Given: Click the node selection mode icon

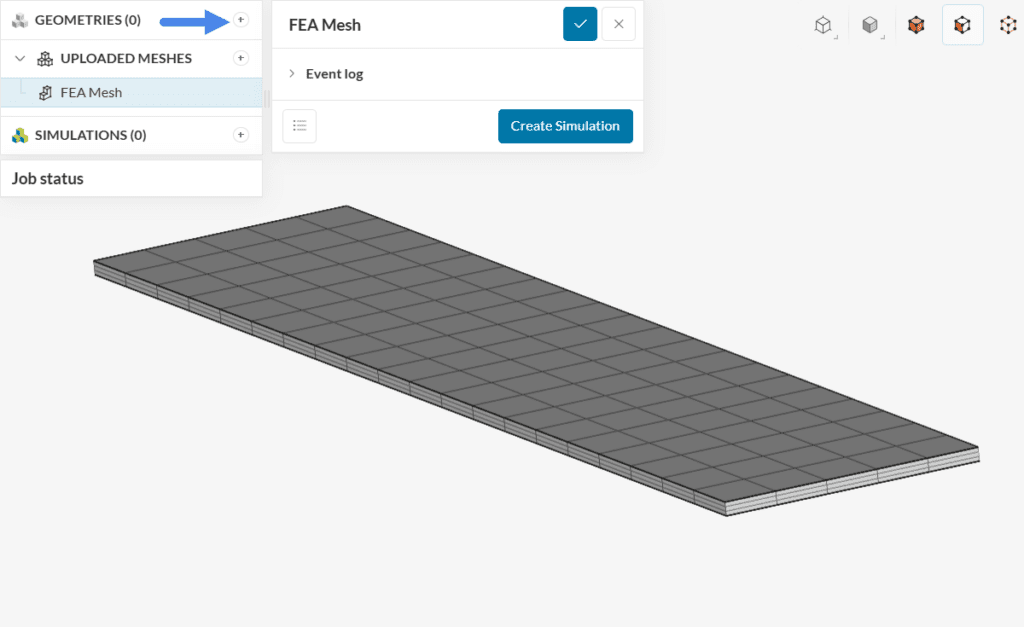Looking at the screenshot, I should point(1008,24).
